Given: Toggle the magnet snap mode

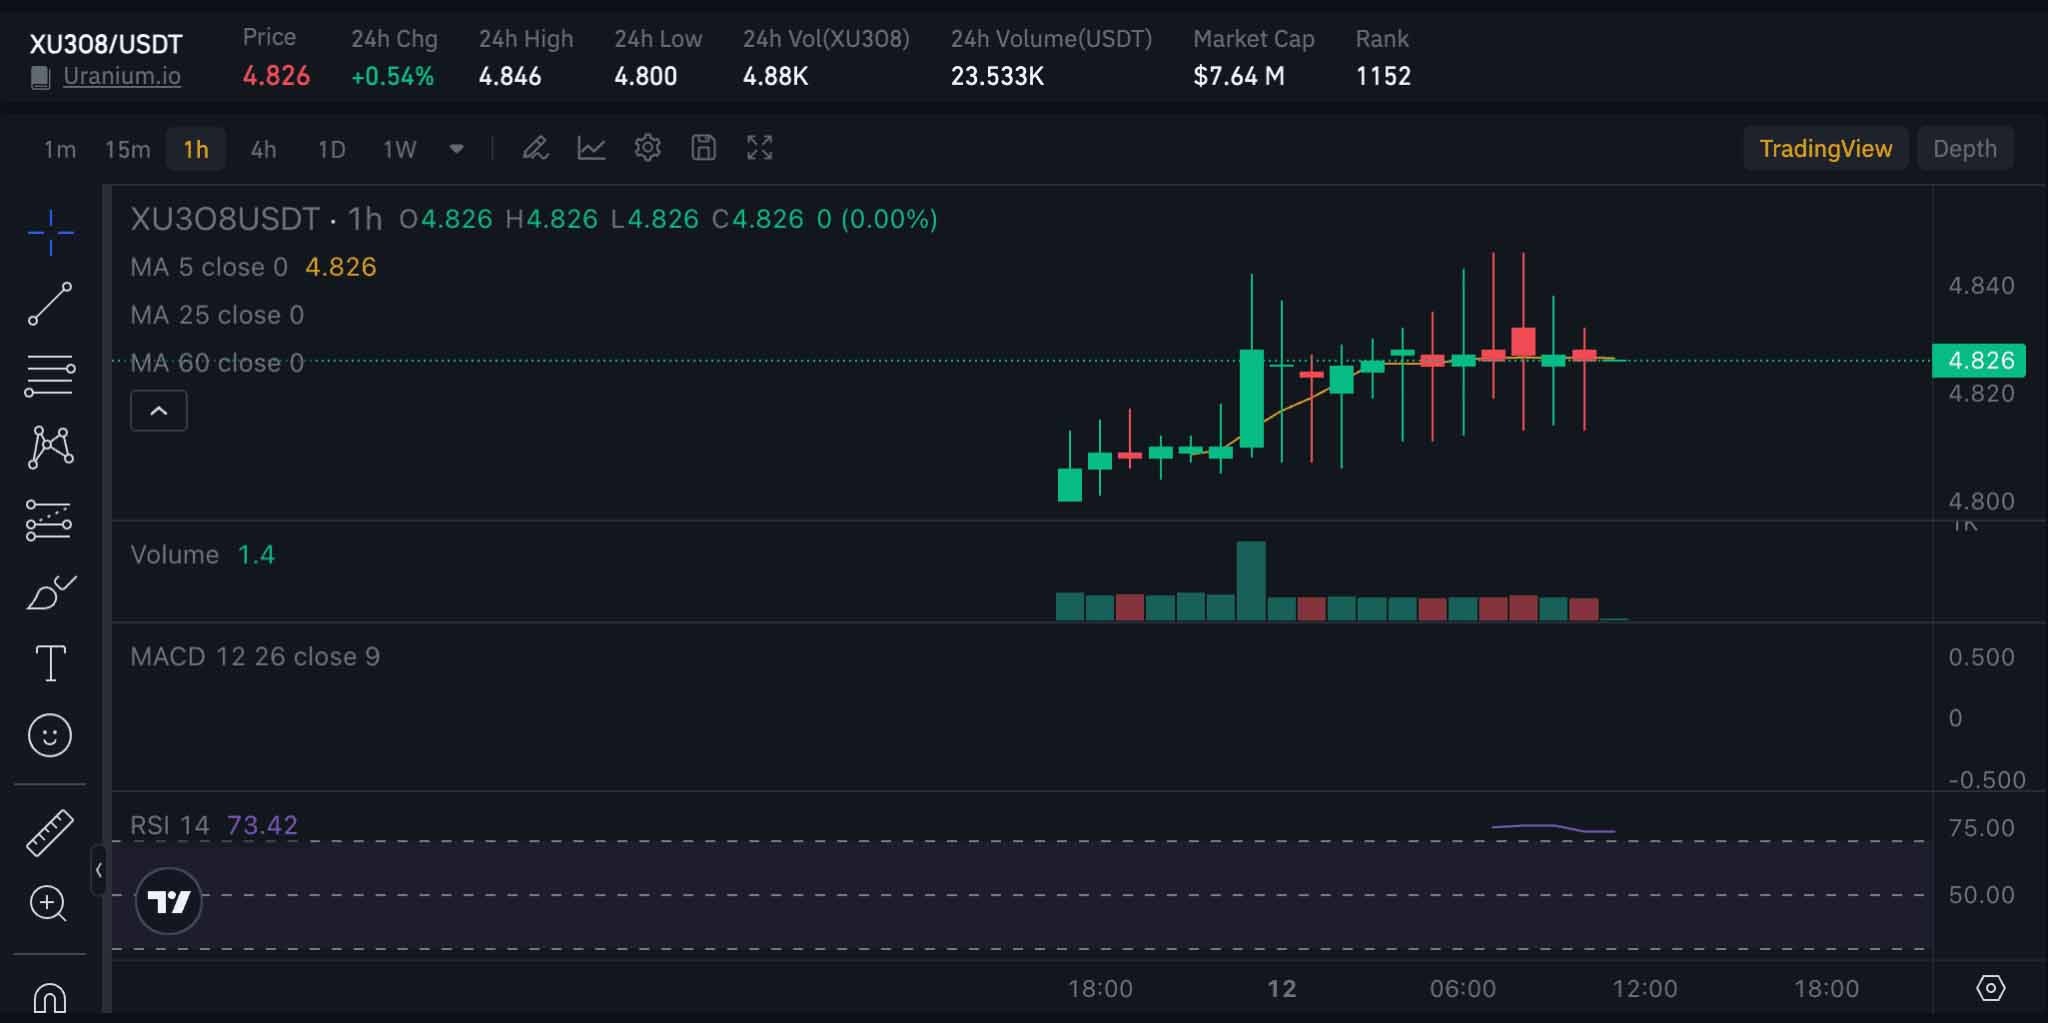Looking at the screenshot, I should (x=50, y=997).
